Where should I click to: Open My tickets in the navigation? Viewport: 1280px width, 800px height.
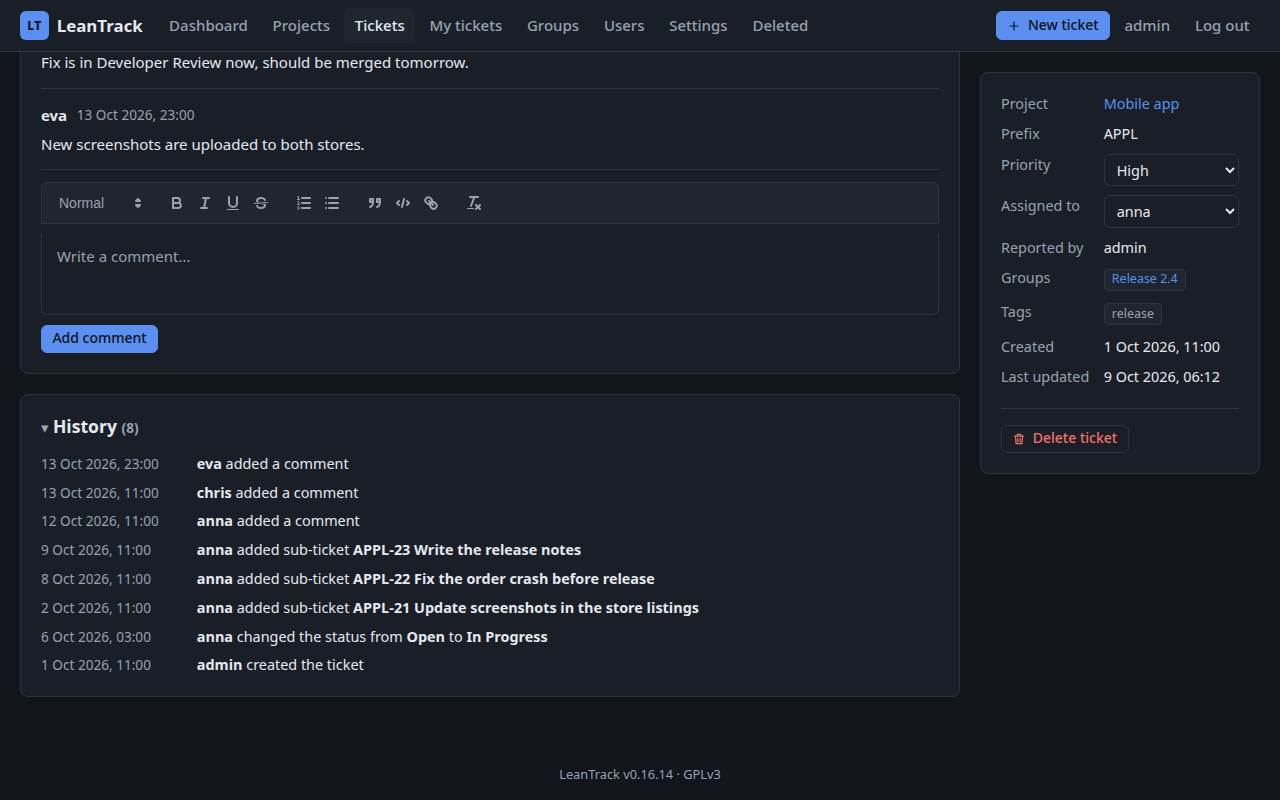466,26
